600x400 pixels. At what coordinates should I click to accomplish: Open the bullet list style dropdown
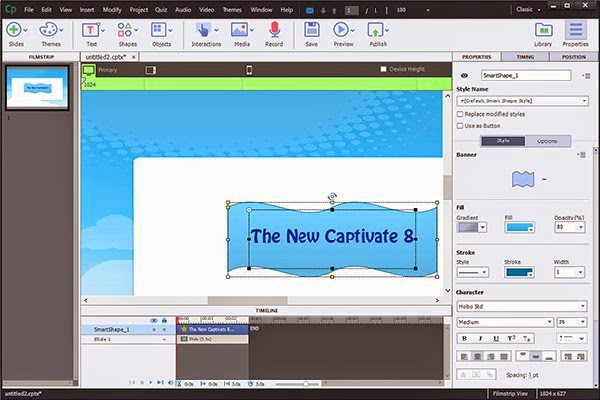[x=571, y=338]
